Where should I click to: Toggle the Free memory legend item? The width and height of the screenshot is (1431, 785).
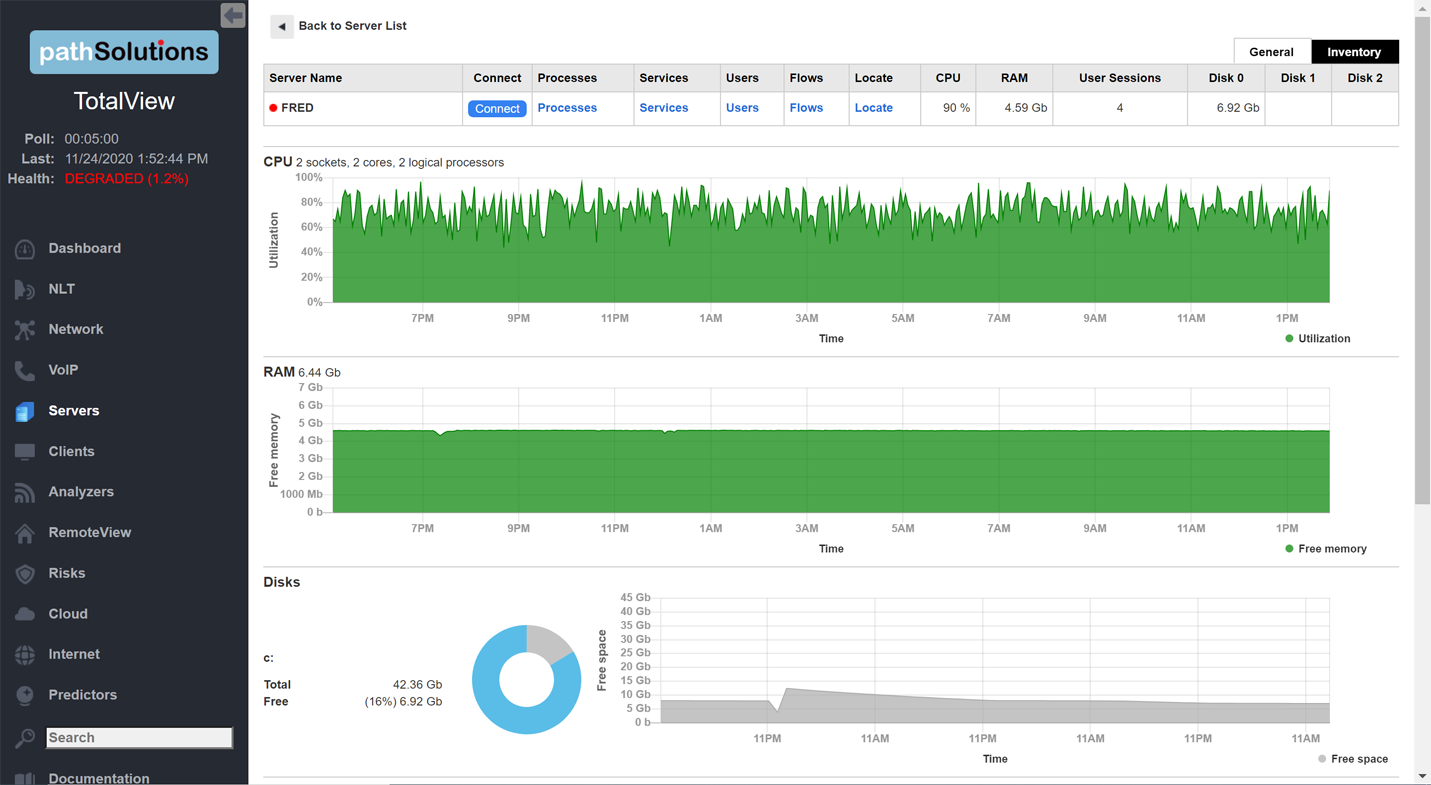pyautogui.click(x=1324, y=549)
